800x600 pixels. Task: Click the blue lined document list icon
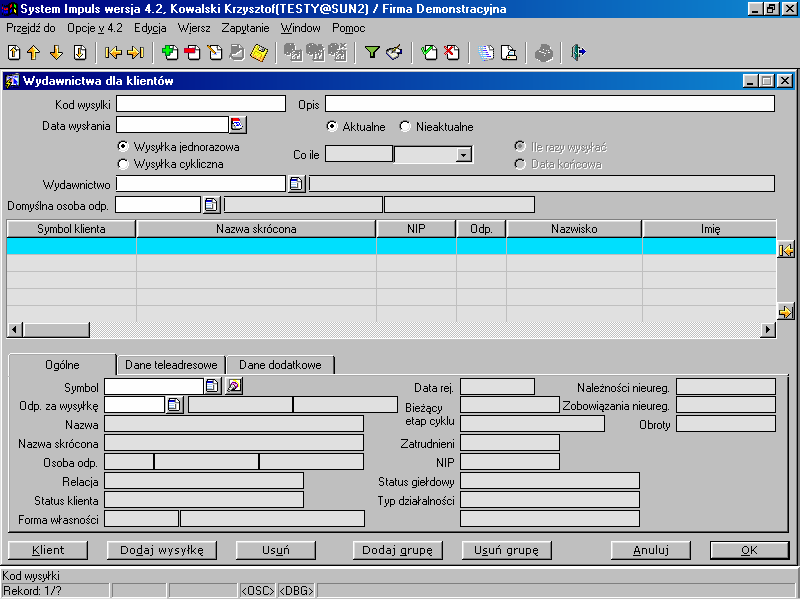tap(486, 53)
